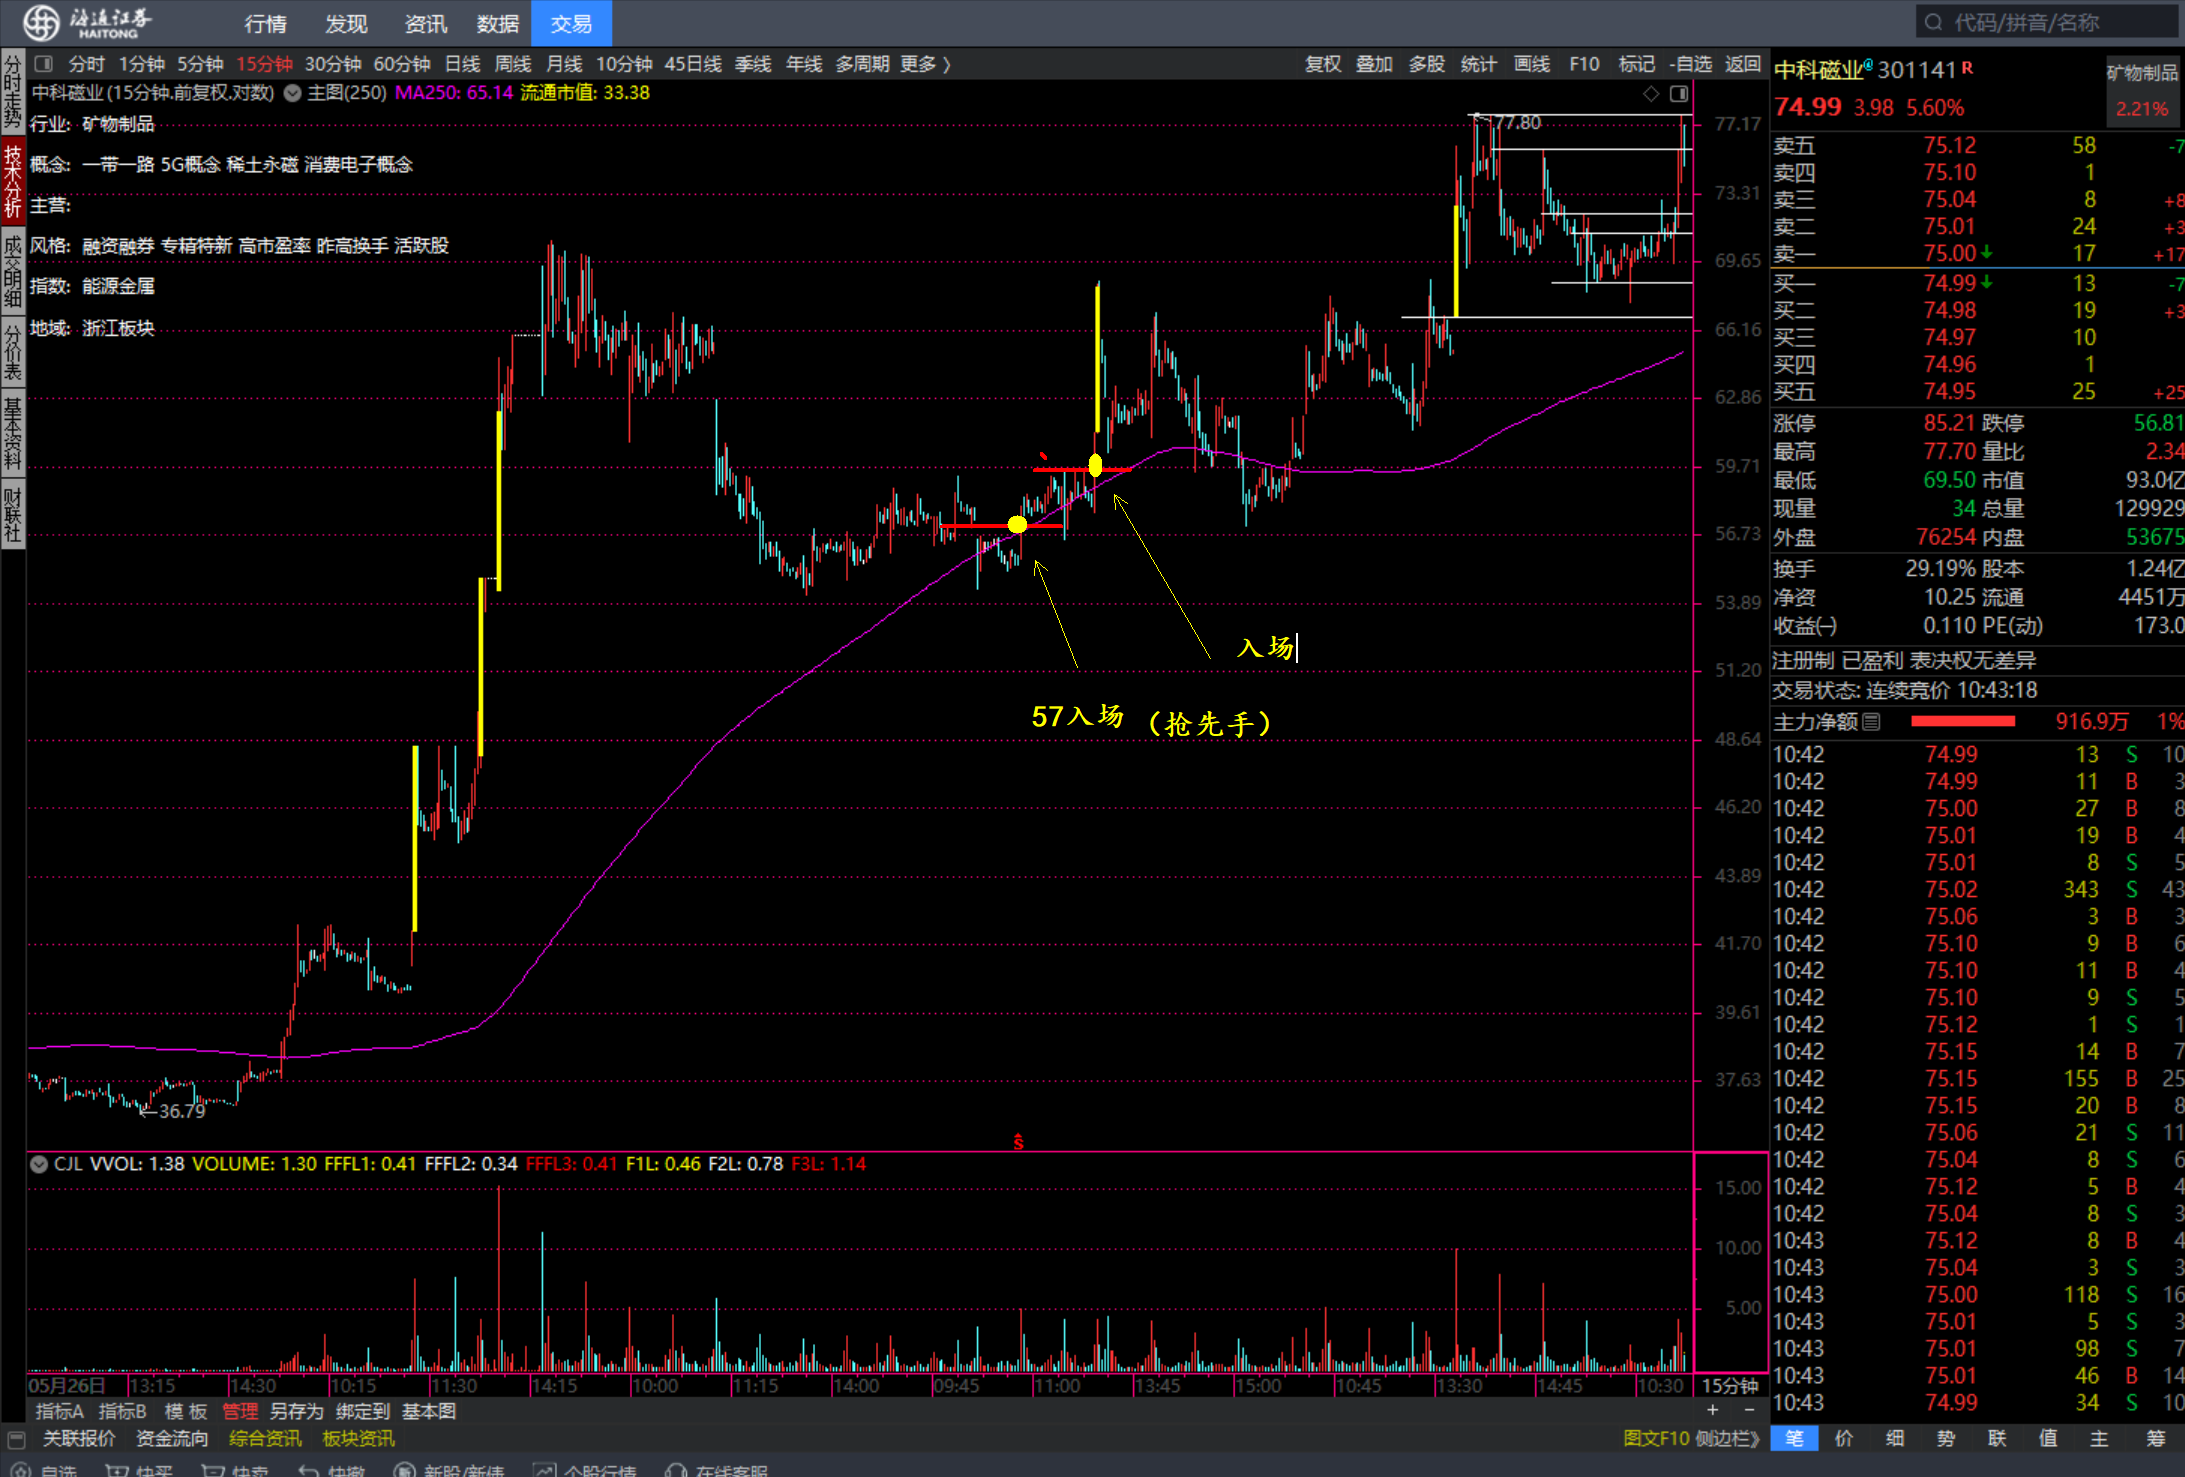Open the 基本资料 sidebar tab
This screenshot has width=2185, height=1477.
(13, 434)
